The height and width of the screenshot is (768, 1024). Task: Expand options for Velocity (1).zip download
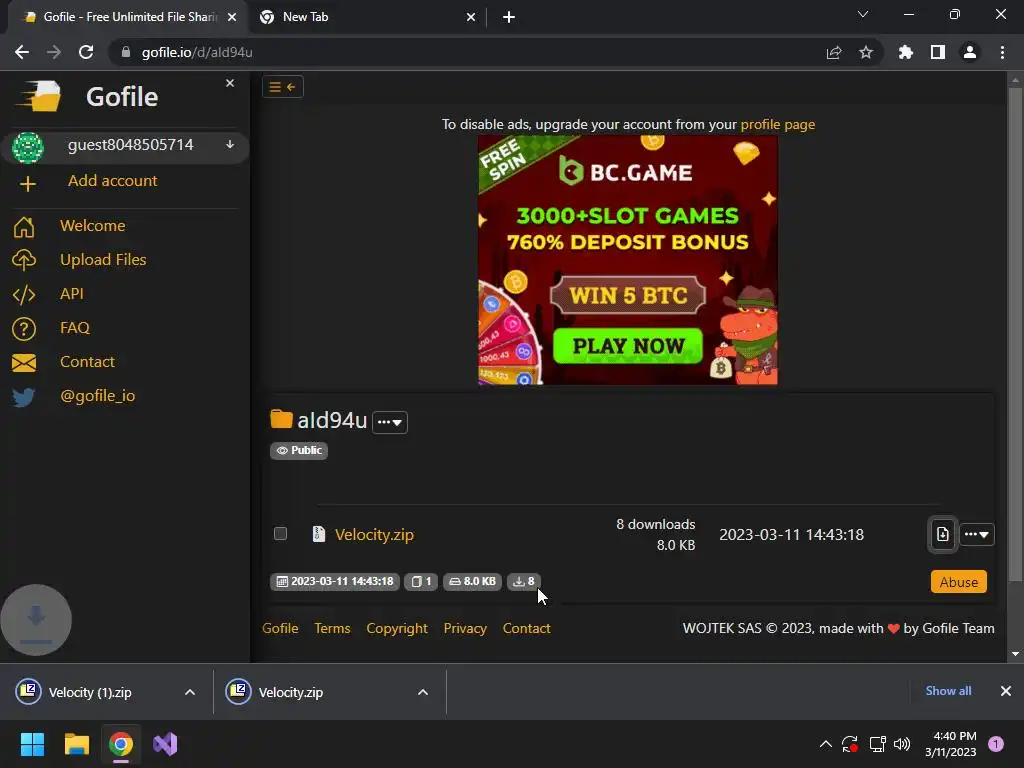[x=190, y=692]
